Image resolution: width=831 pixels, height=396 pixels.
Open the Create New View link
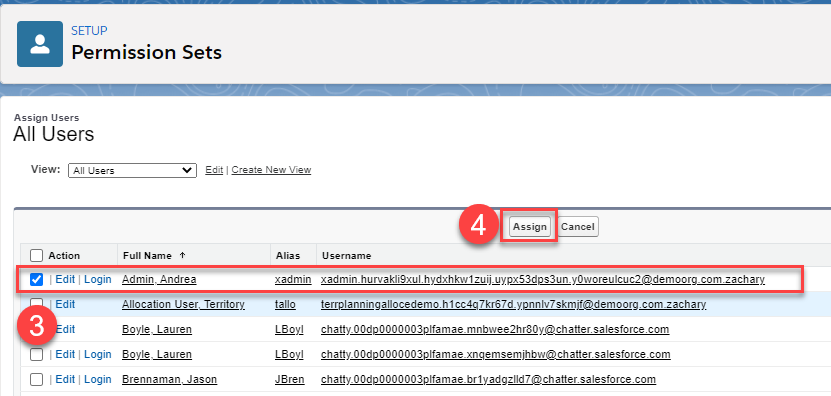coord(271,170)
